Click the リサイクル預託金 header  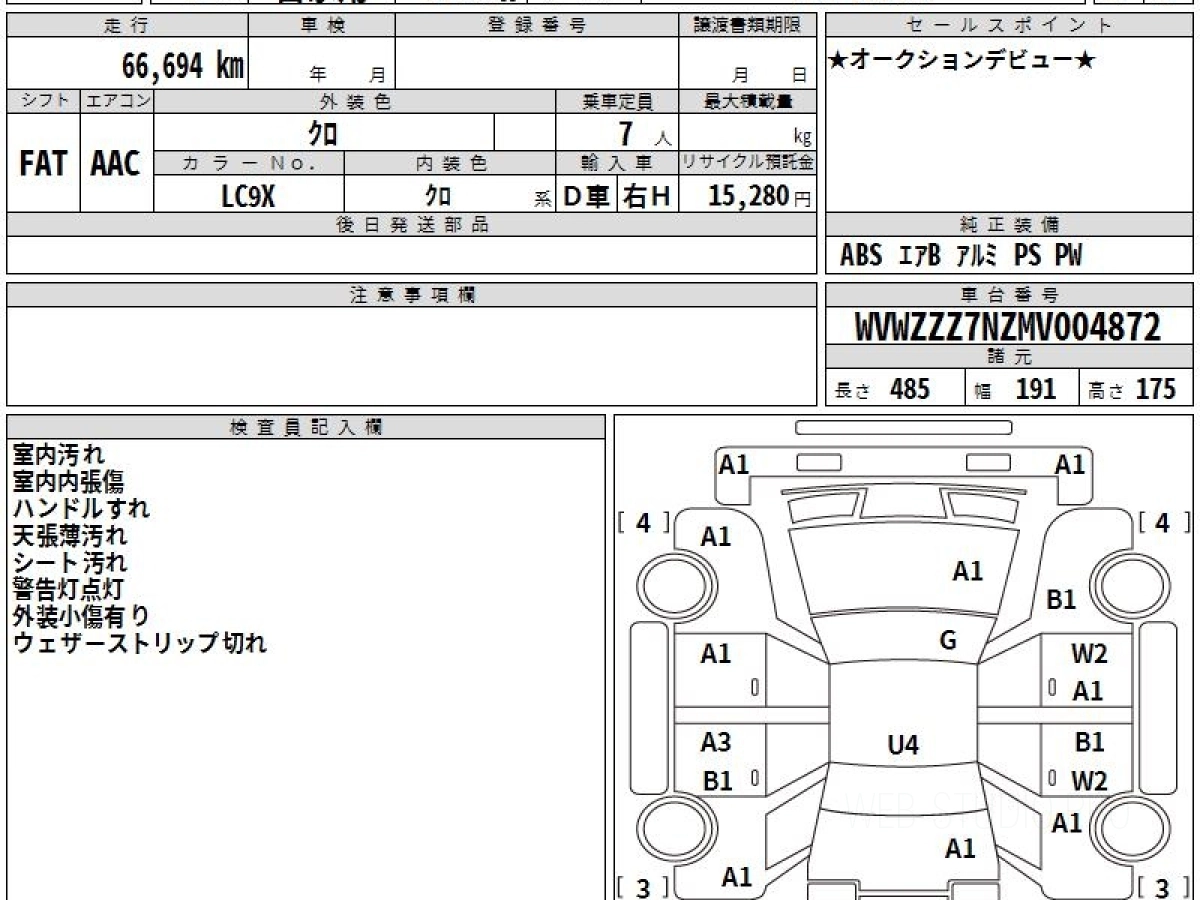coord(747,164)
